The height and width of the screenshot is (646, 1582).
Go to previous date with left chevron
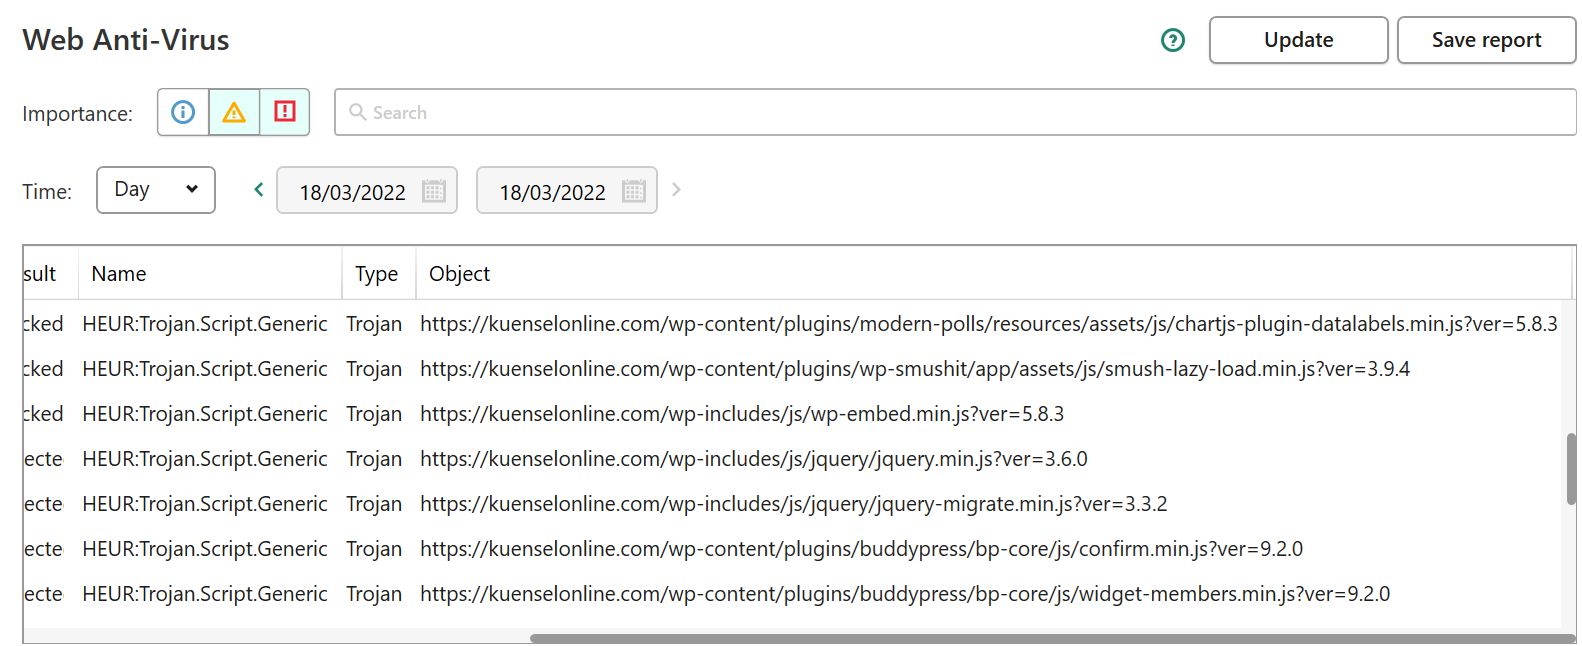pyautogui.click(x=258, y=189)
